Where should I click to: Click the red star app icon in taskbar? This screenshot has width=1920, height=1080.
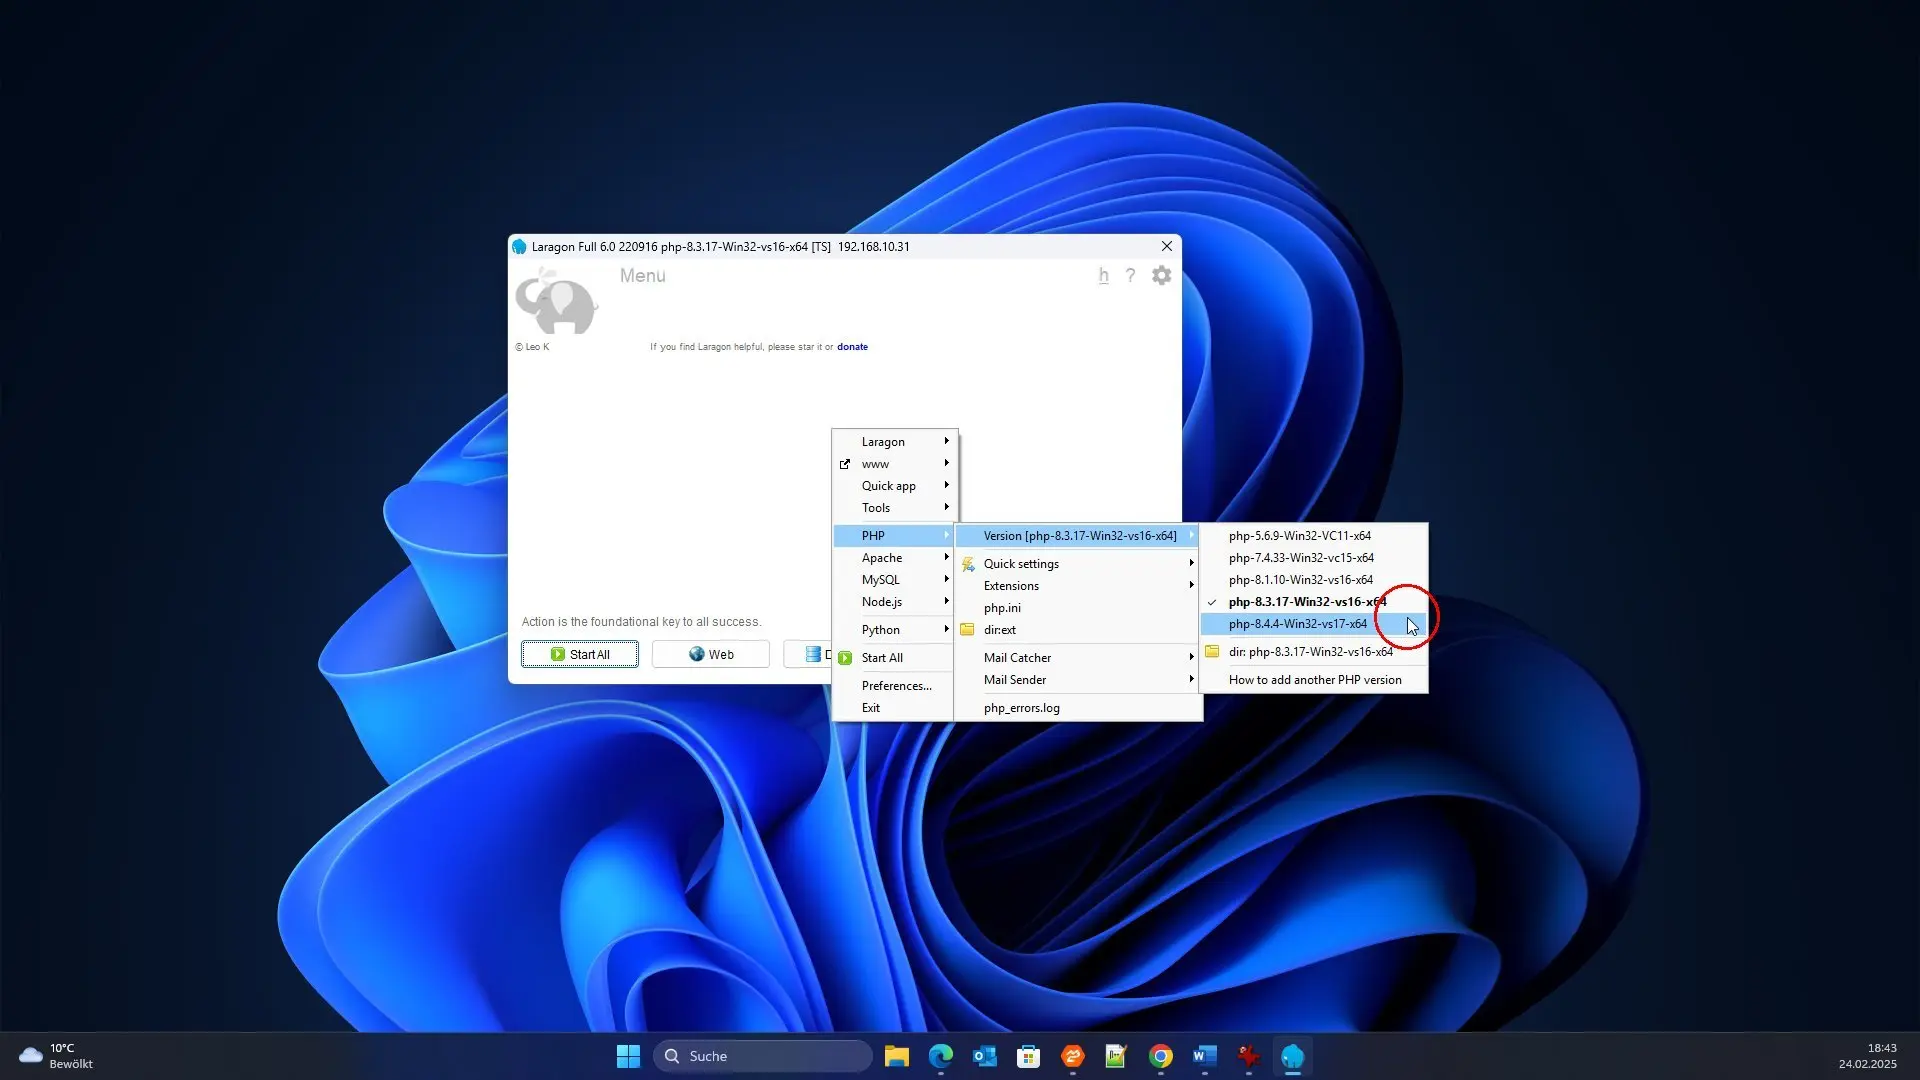(x=1248, y=1056)
